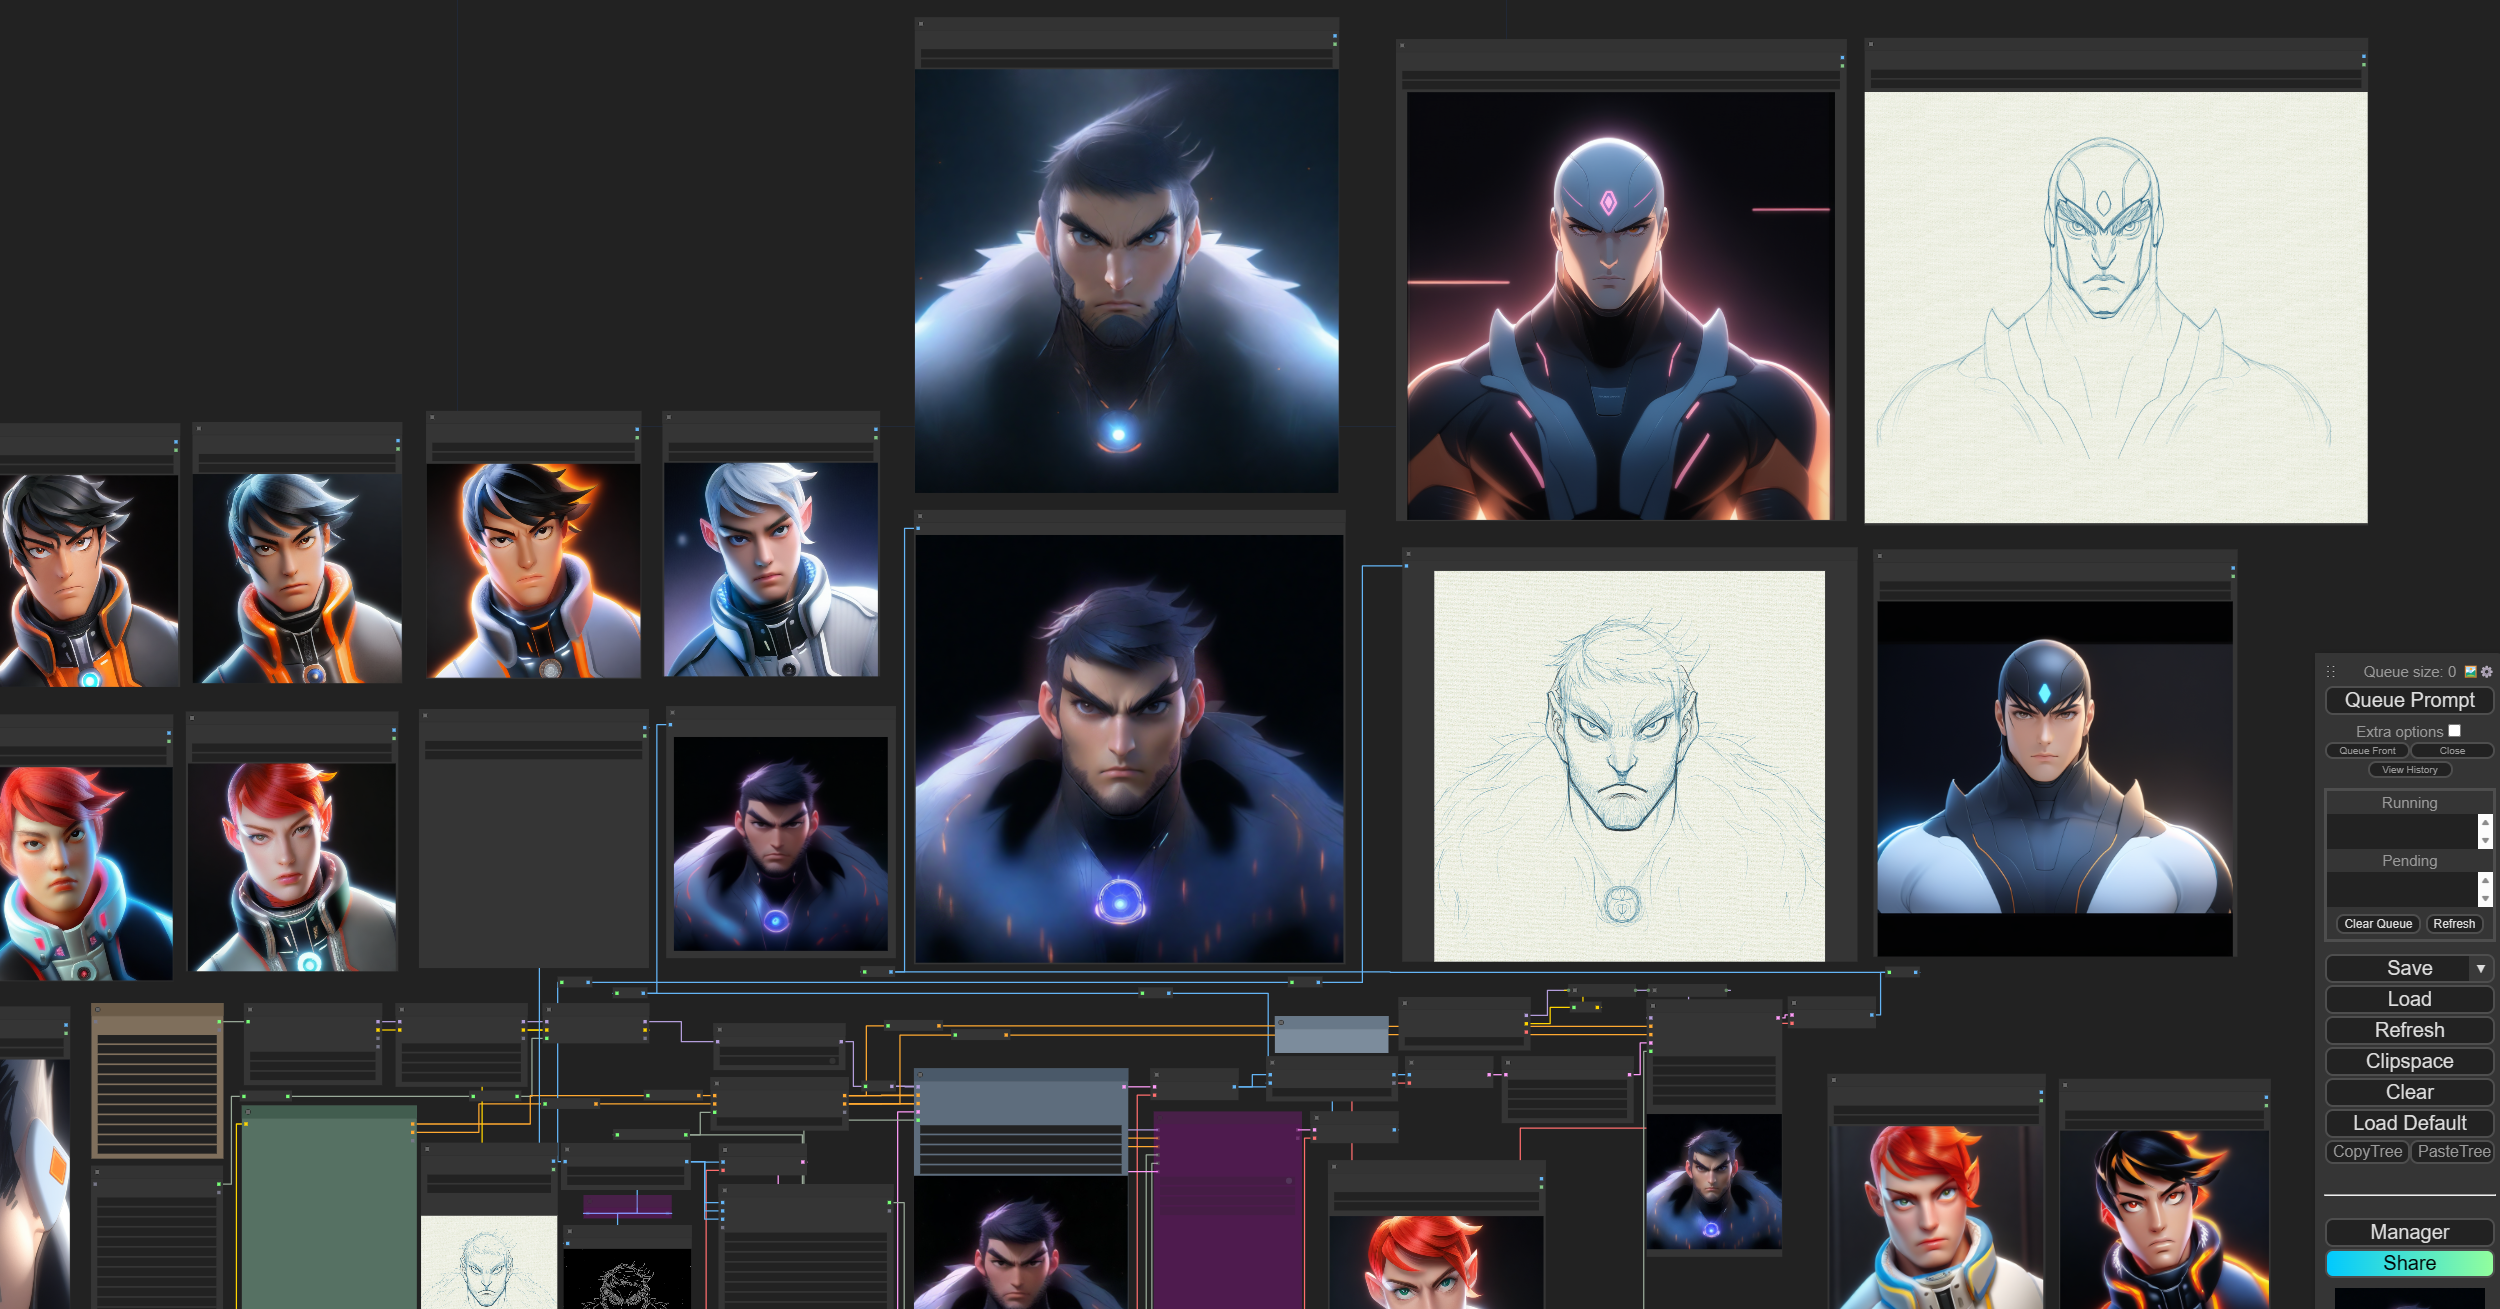Open the Manager menu
The width and height of the screenshot is (2500, 1309).
point(2408,1232)
